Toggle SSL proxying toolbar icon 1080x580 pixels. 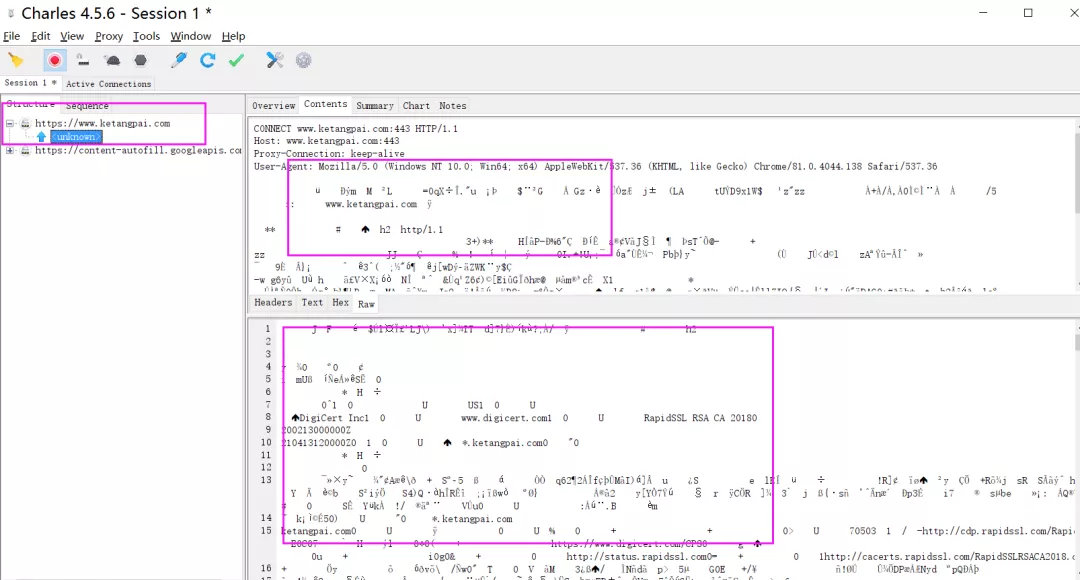point(83,61)
